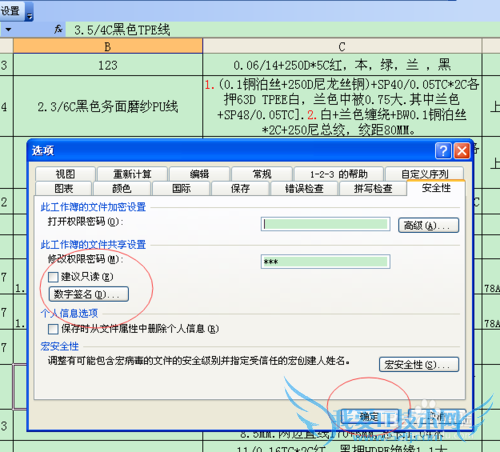Select the 编辑 tab
Screen dimensions: 500x452
tap(199, 174)
